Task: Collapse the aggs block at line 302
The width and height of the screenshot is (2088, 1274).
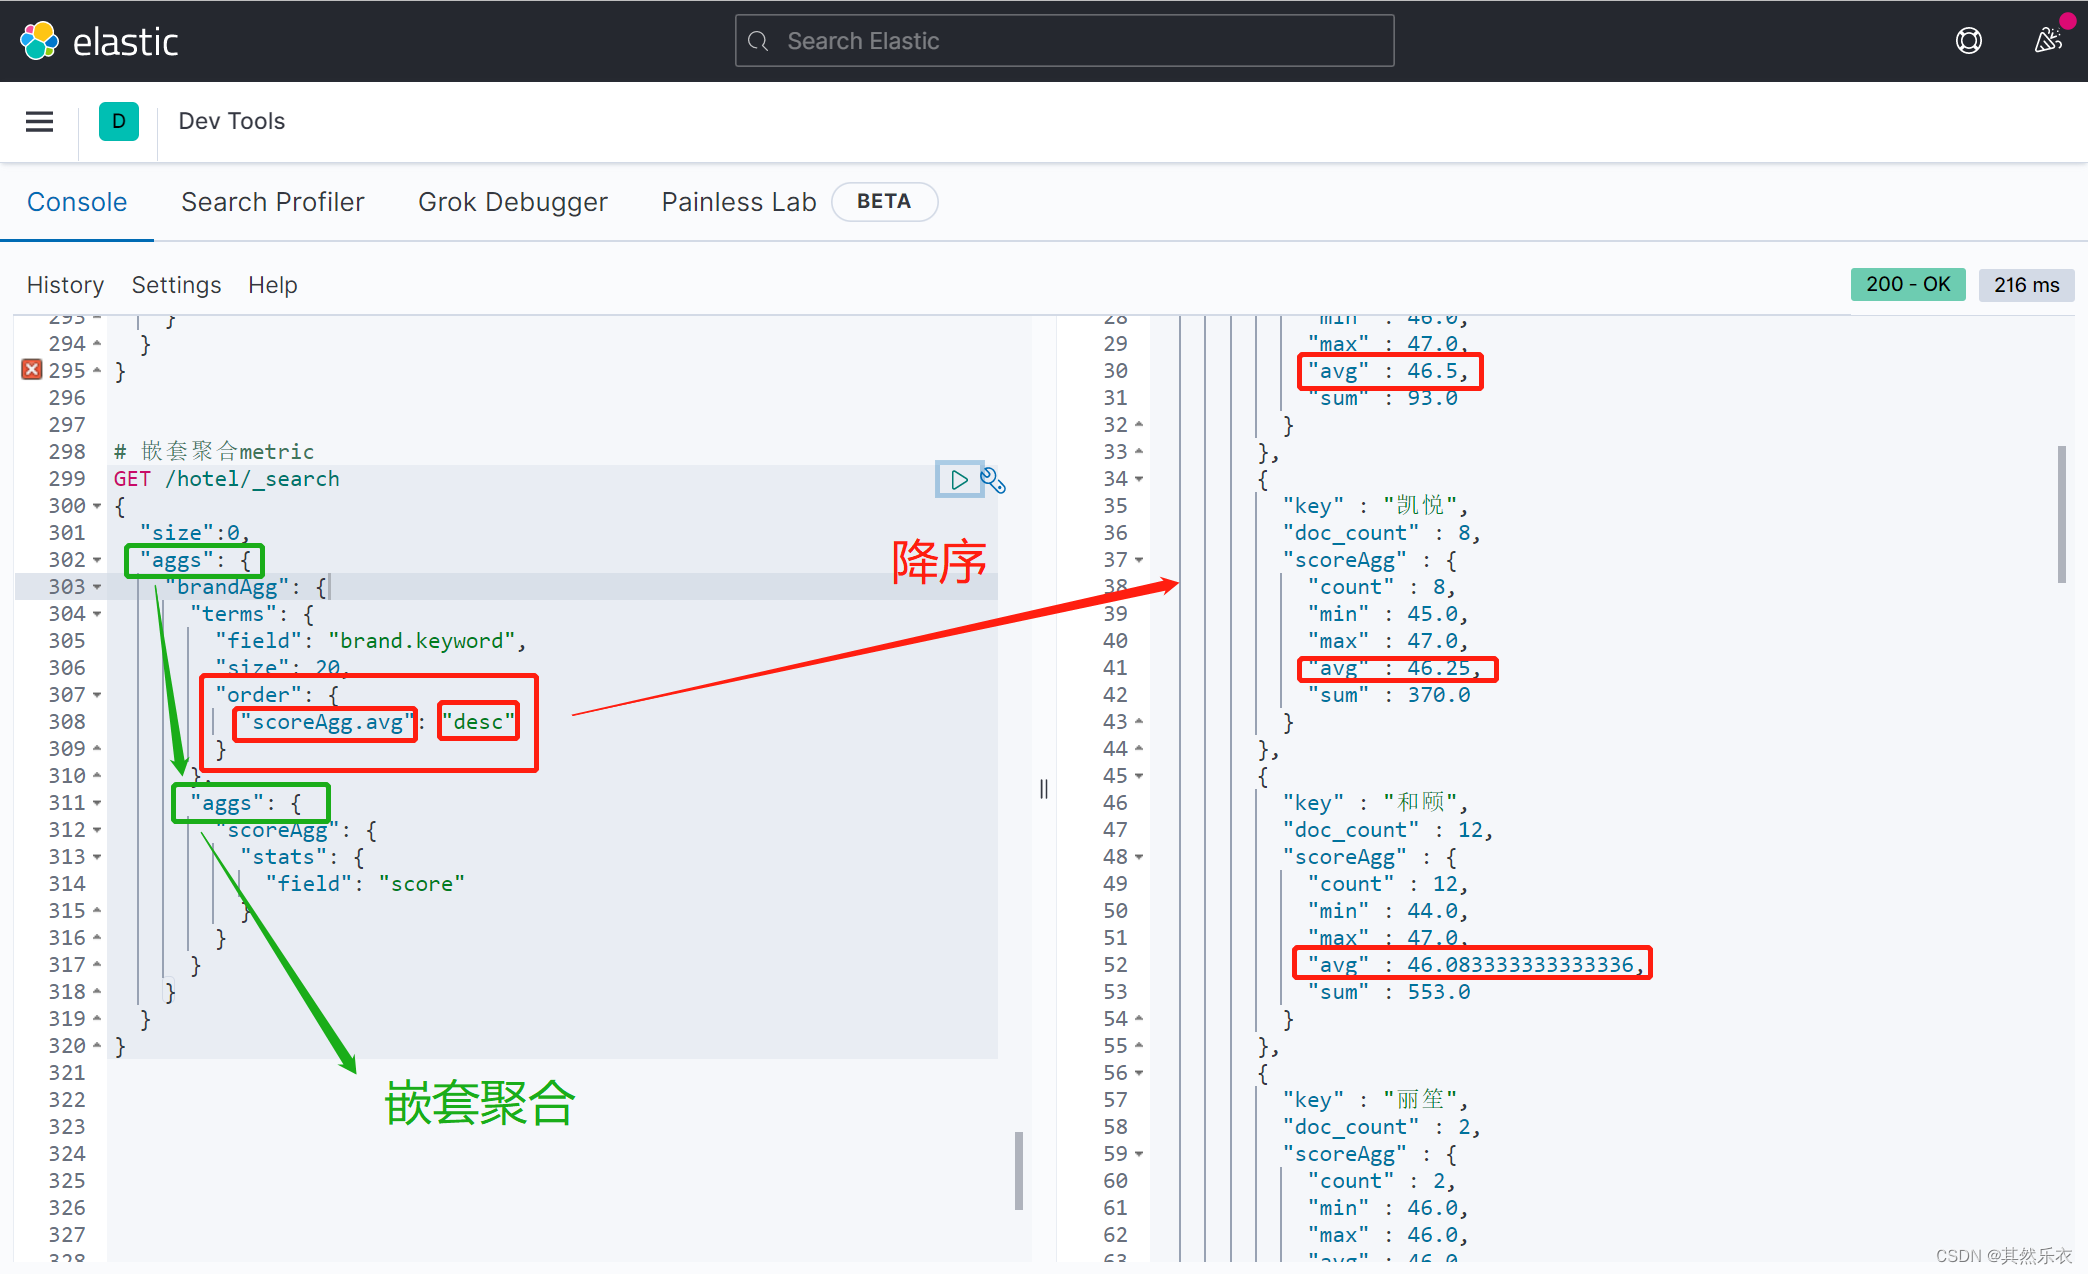Action: pyautogui.click(x=96, y=559)
